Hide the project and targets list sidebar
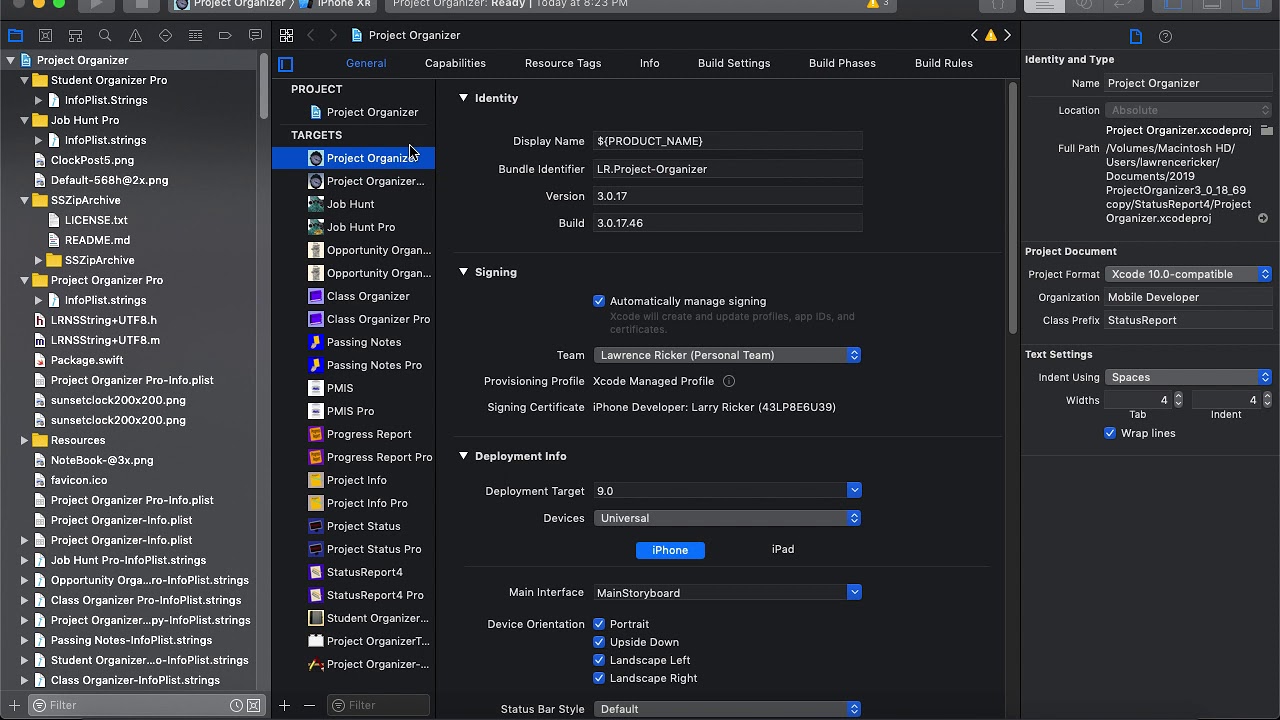Viewport: 1280px width, 720px height. [x=286, y=64]
